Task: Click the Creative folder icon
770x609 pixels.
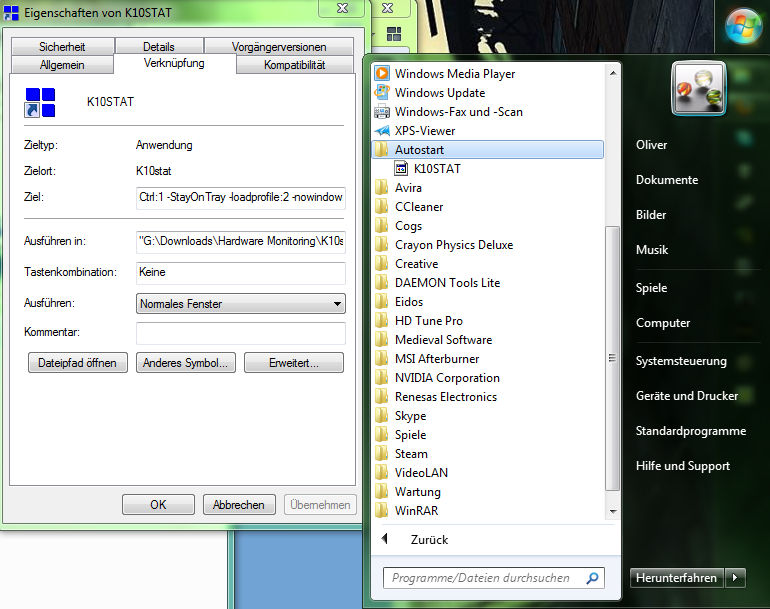Action: (381, 264)
